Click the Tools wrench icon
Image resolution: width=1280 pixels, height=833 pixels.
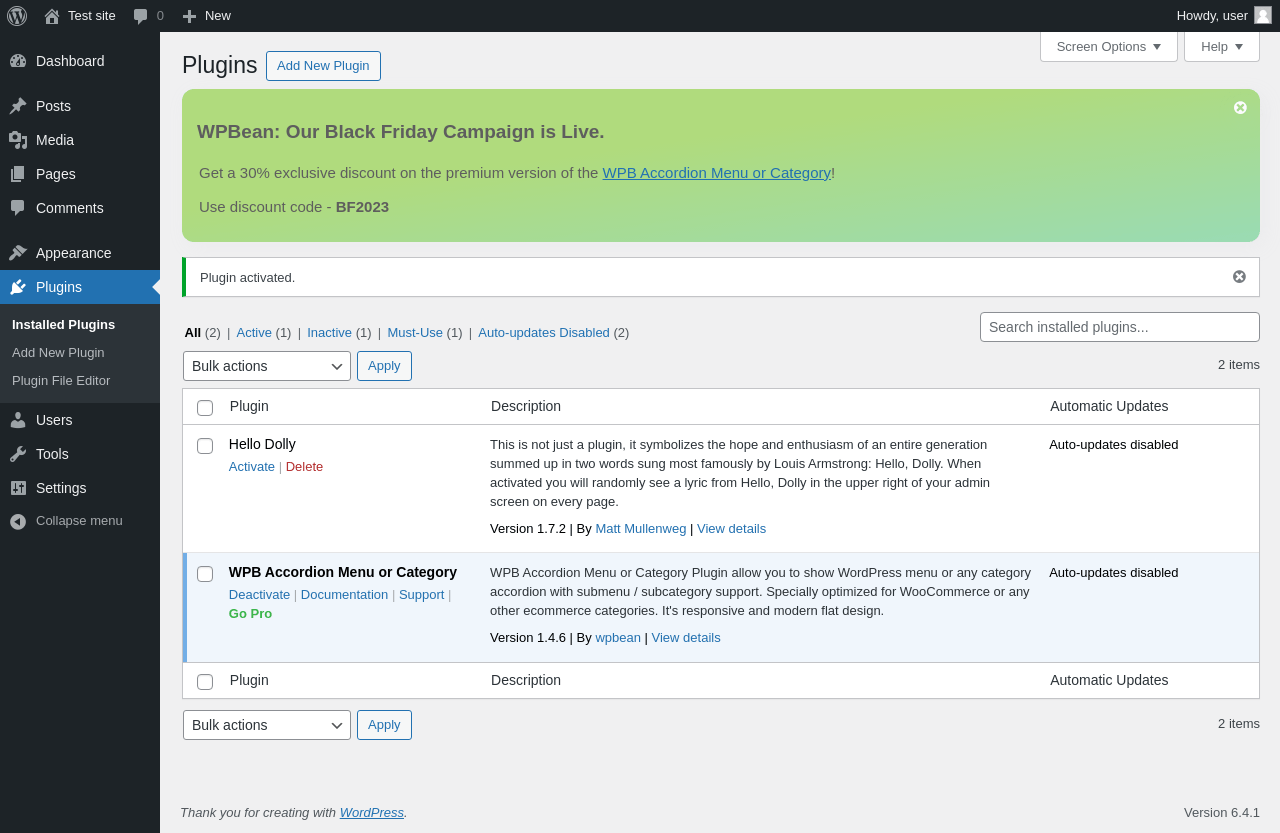pos(18,454)
